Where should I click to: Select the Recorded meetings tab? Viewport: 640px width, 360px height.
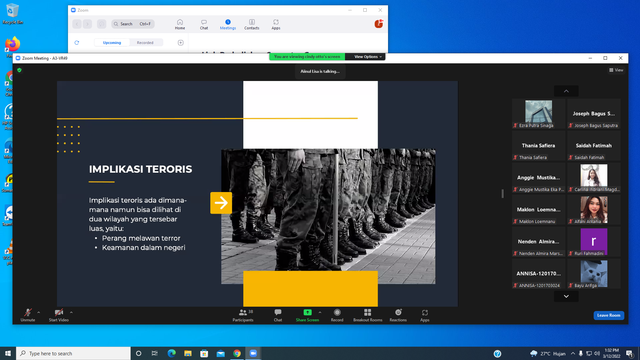[145, 42]
